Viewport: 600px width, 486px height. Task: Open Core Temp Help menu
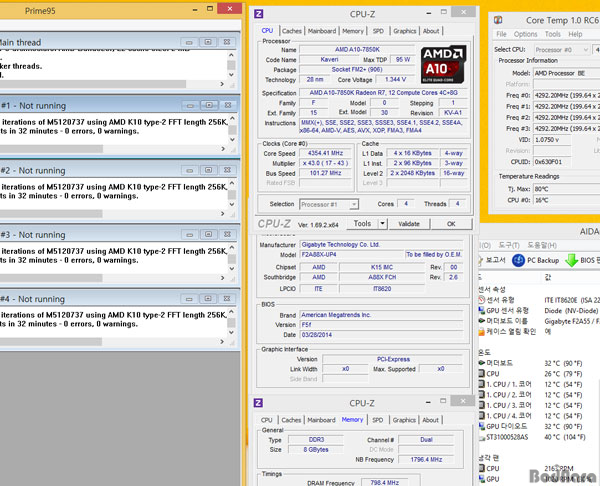pos(575,34)
